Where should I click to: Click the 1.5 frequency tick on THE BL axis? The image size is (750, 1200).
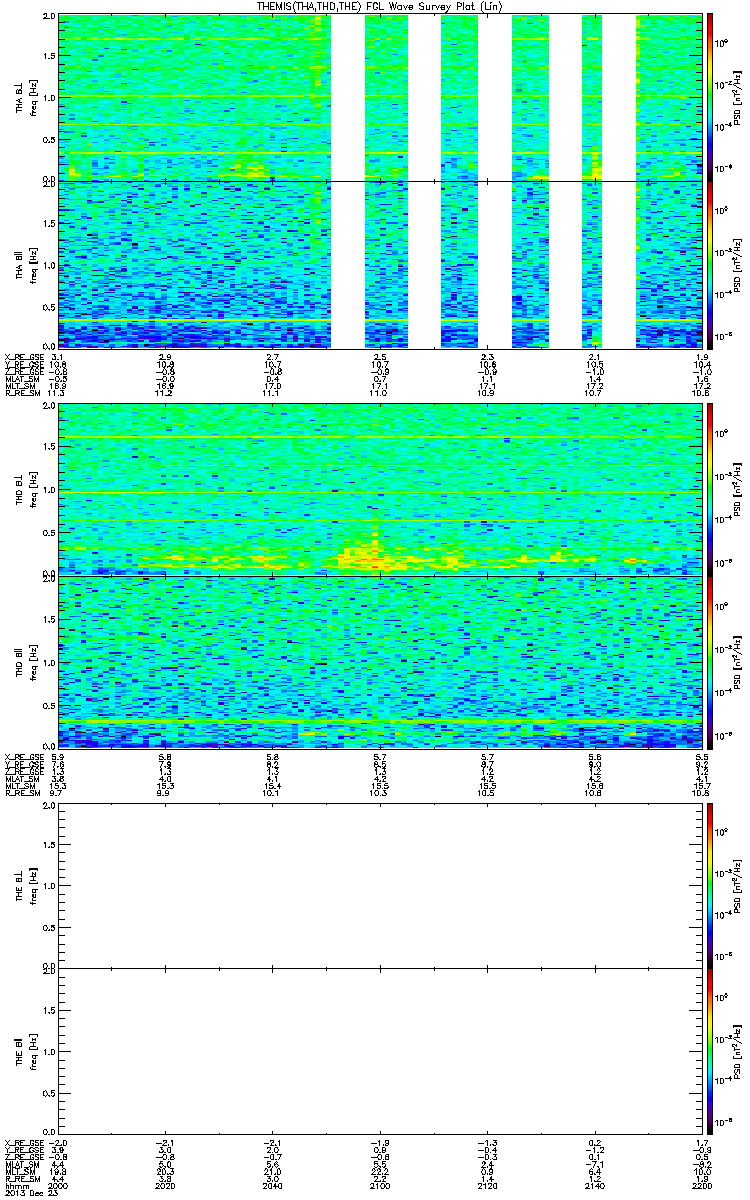tap(49, 844)
